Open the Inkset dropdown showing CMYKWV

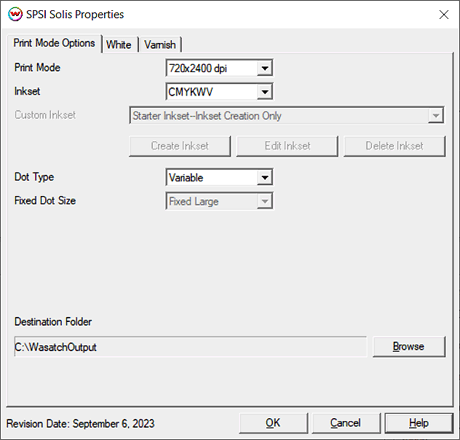[x=219, y=92]
